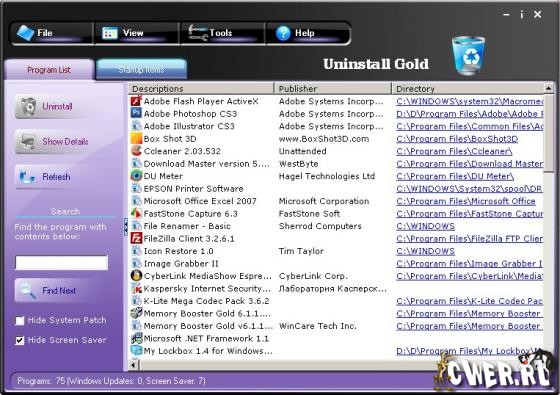Select the Download Master icon
The height and width of the screenshot is (395, 560).
(136, 164)
